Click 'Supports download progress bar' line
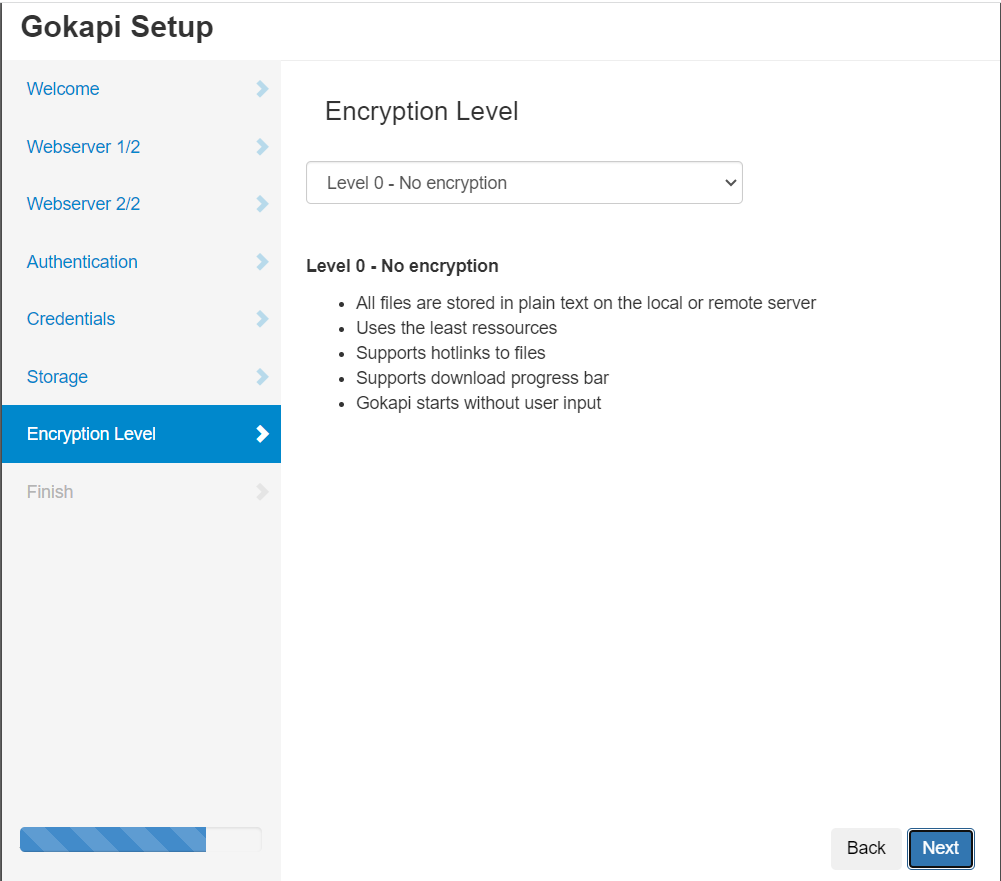 point(483,378)
